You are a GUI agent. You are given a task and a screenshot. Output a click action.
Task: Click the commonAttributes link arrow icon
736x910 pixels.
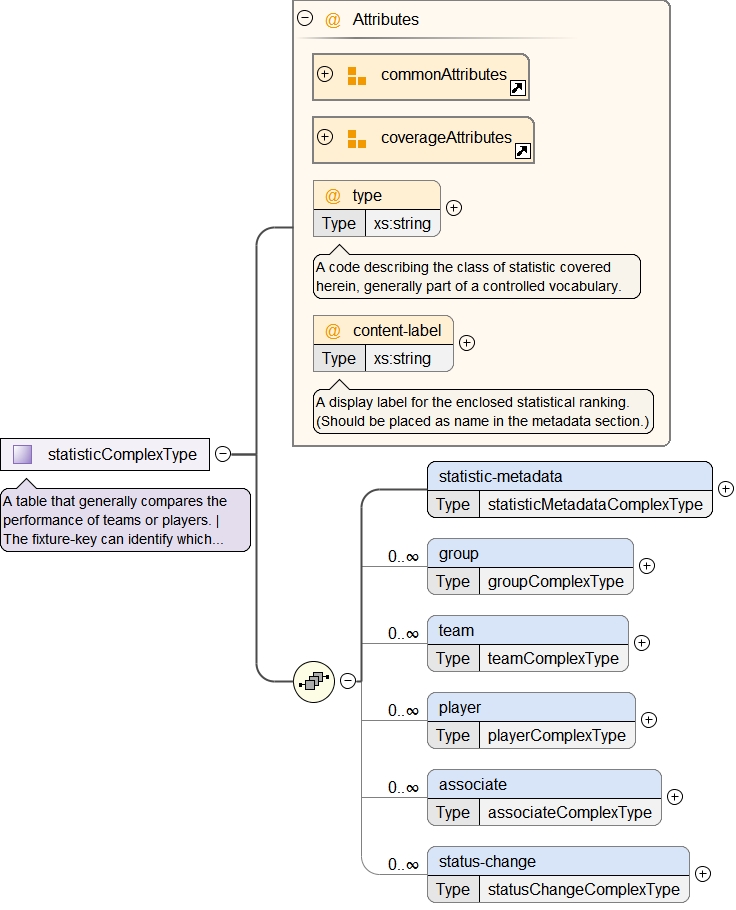[517, 88]
